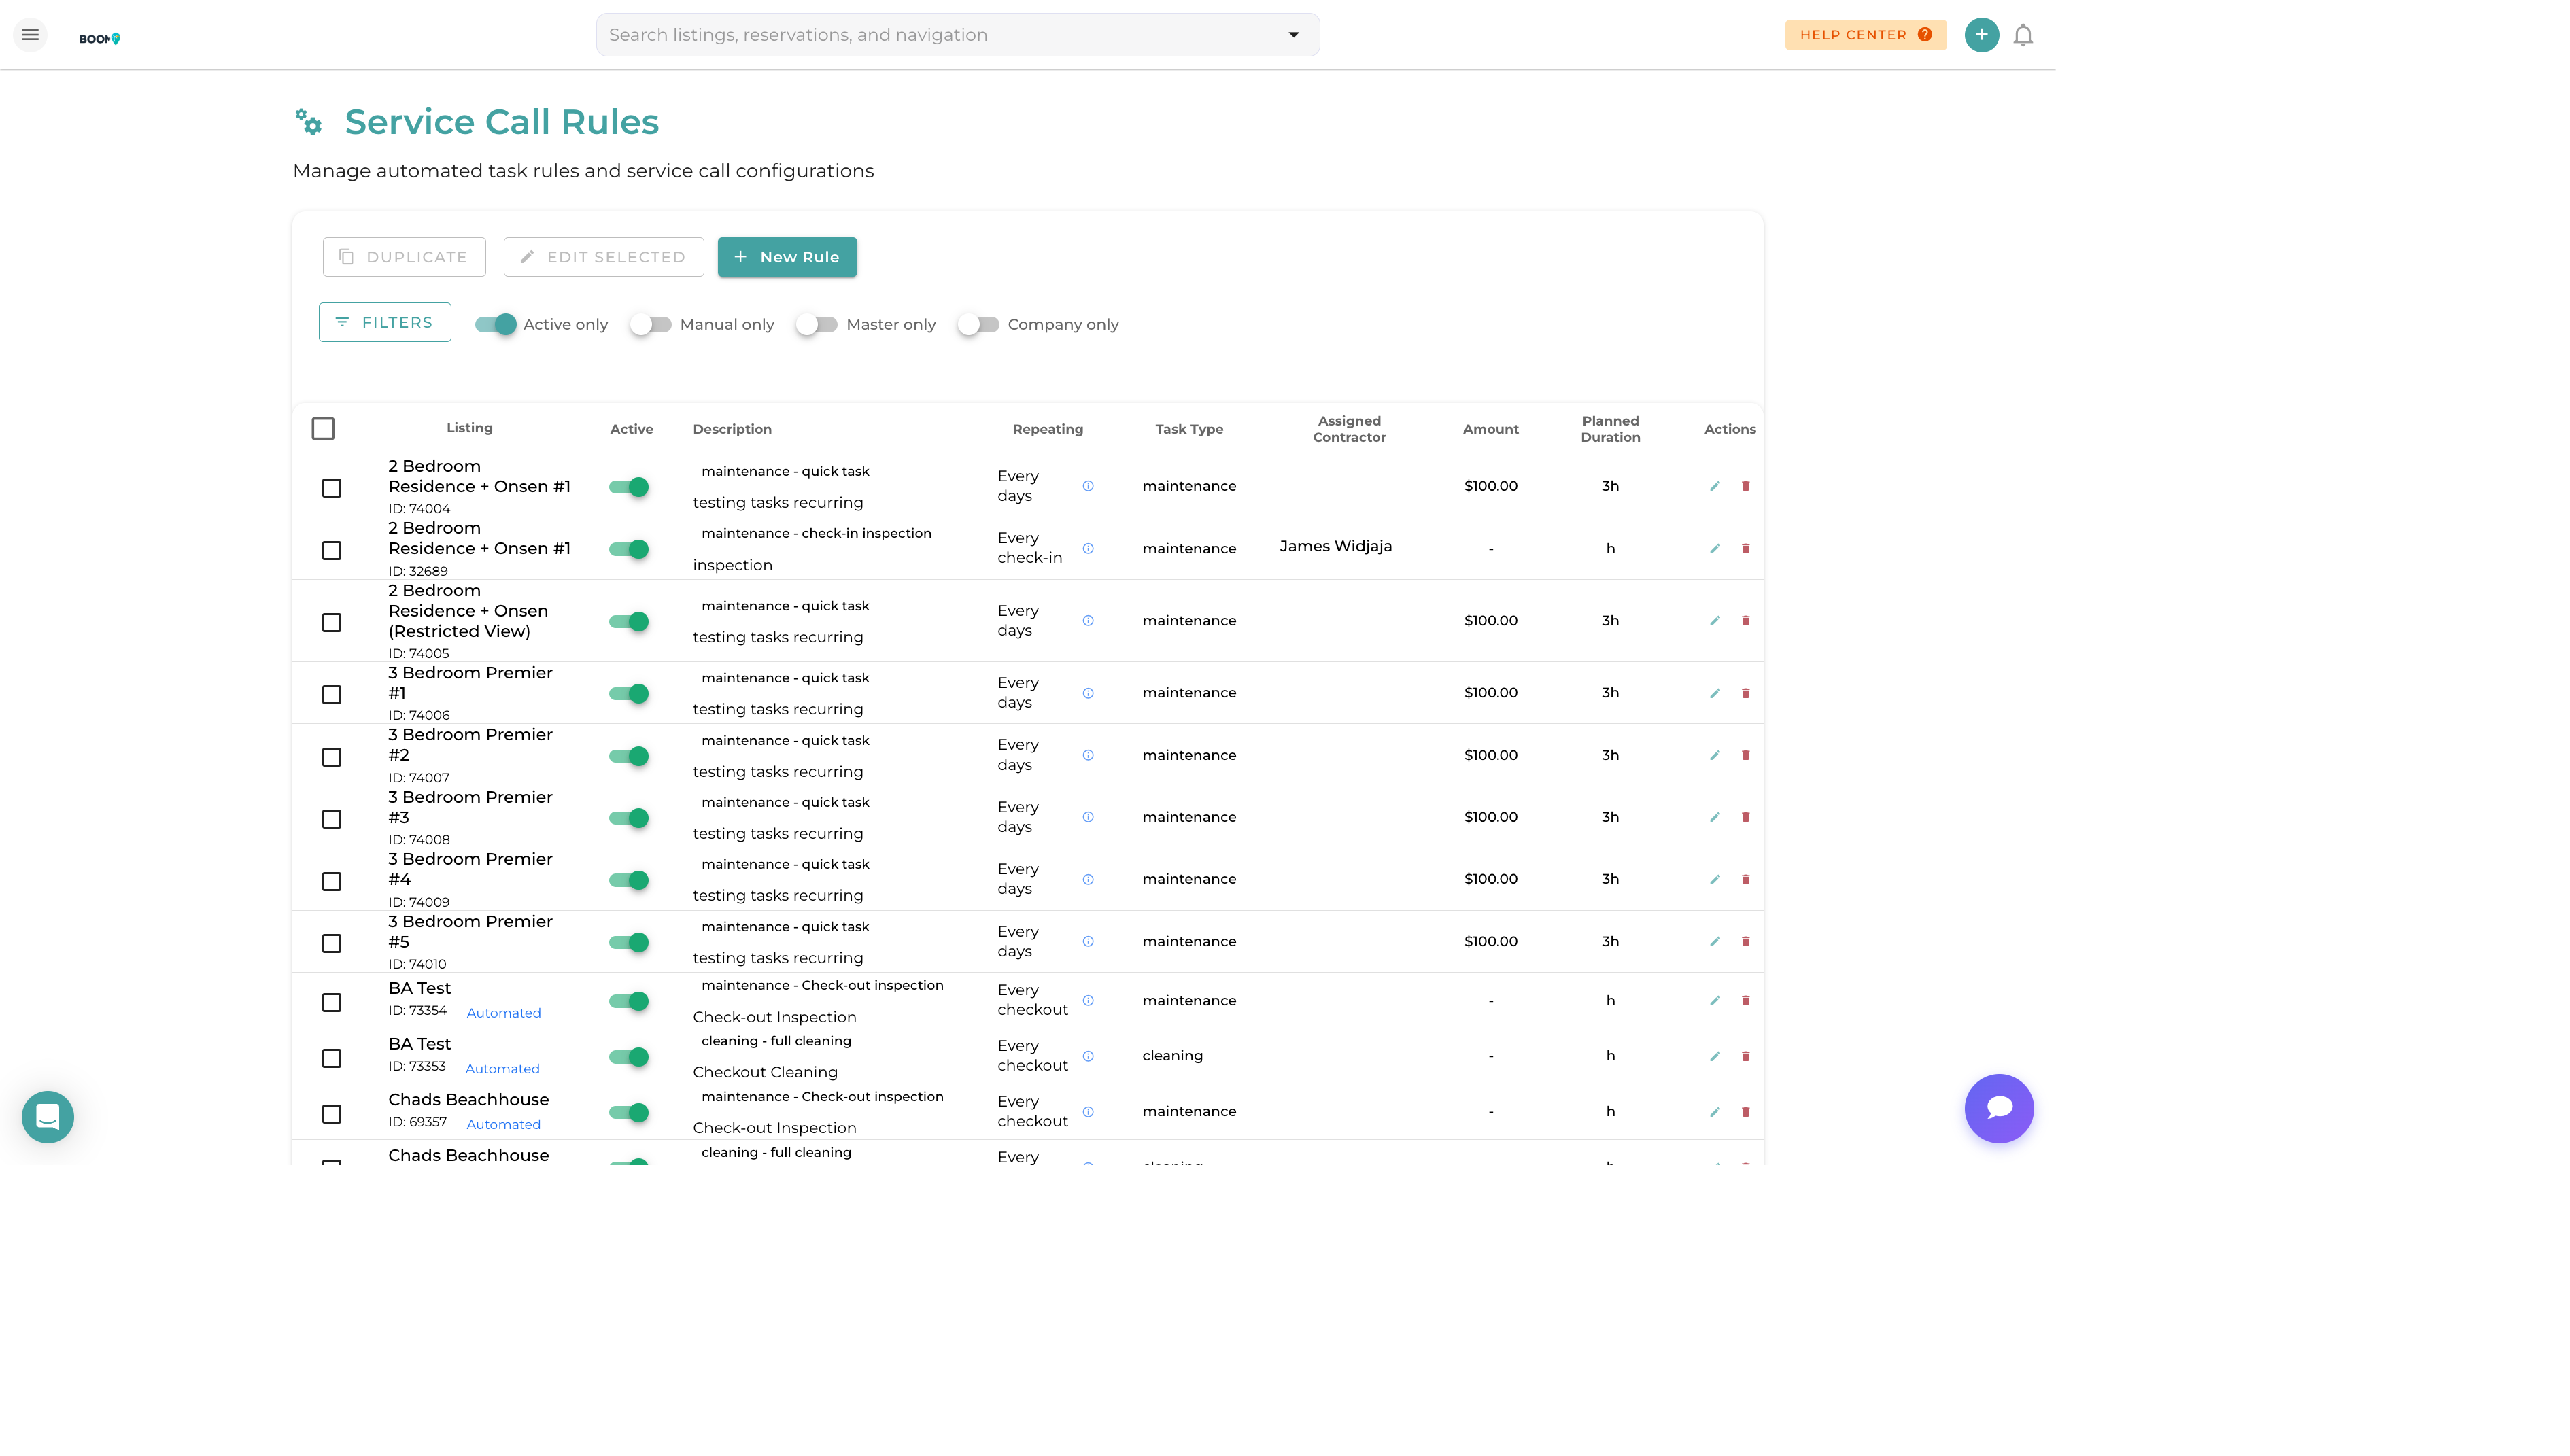Click the info icon next to Every check-in
Screen dimensions: 2570x1456
pos(1088,548)
